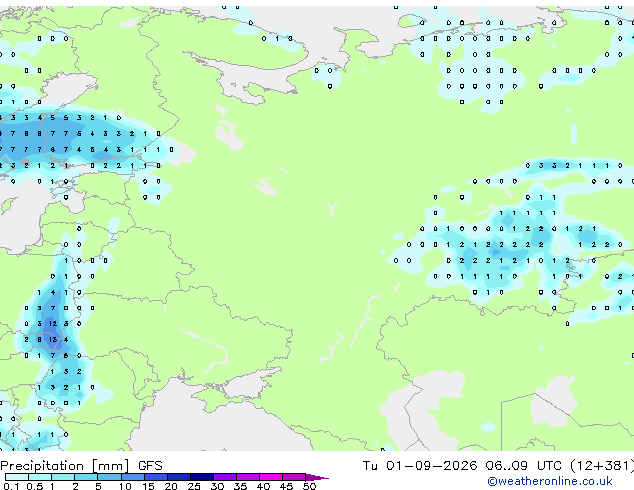Select the legend swatch between 2 and 5
Screen dimensions: 634x490
[86, 477]
